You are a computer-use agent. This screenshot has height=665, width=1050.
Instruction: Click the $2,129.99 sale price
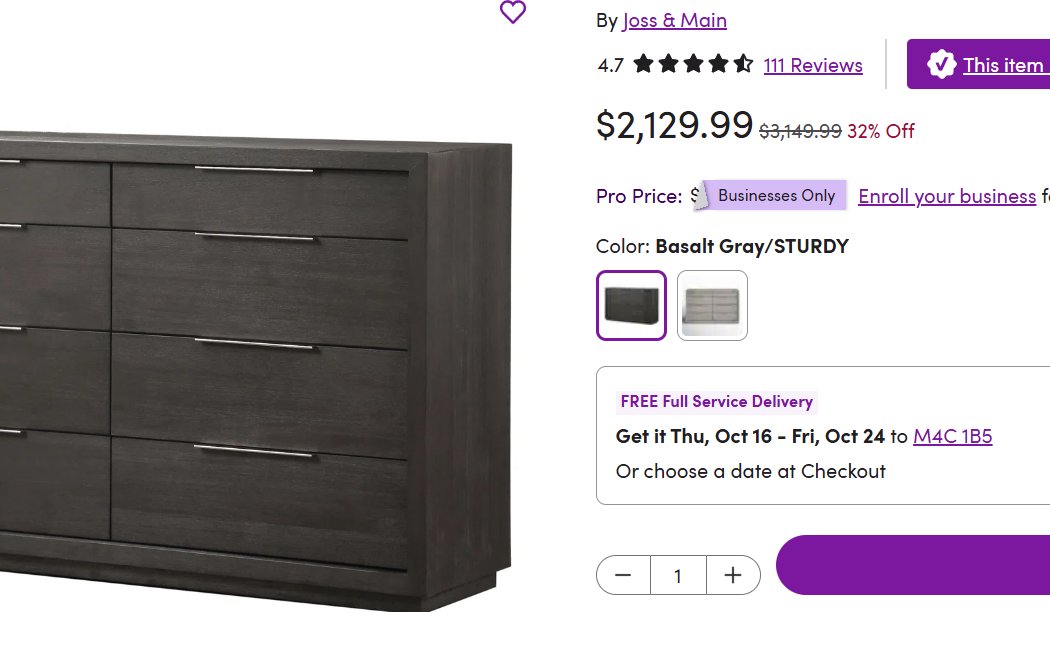(674, 125)
